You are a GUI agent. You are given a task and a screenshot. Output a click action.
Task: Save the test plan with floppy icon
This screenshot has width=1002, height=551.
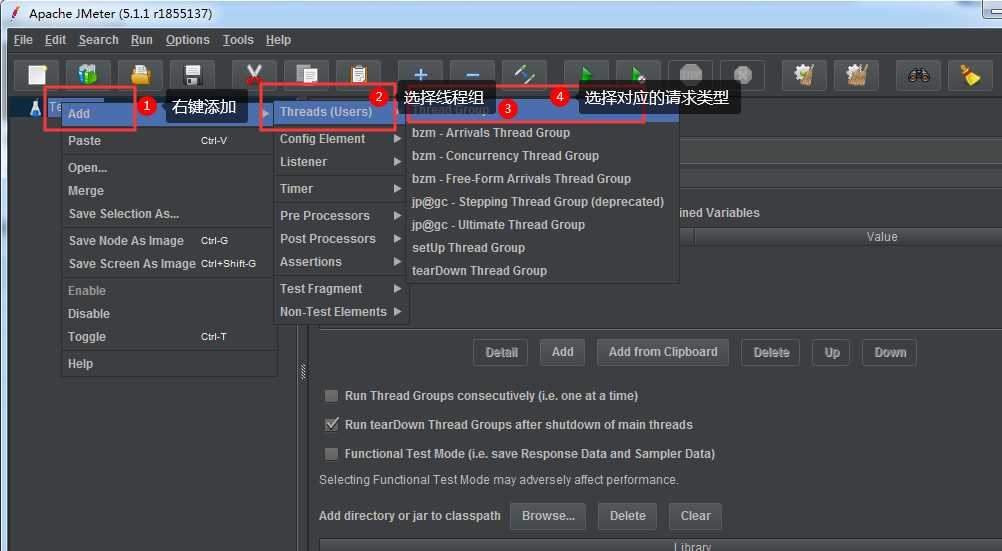click(x=192, y=75)
